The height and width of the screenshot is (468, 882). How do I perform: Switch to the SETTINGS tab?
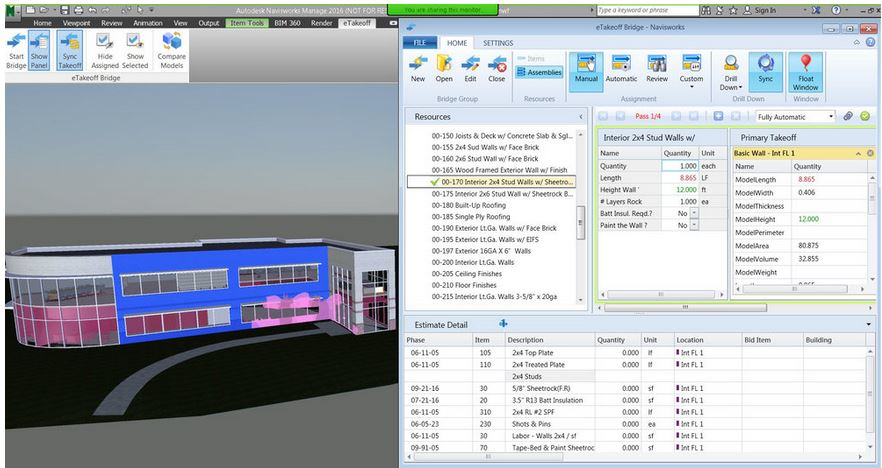tap(498, 43)
